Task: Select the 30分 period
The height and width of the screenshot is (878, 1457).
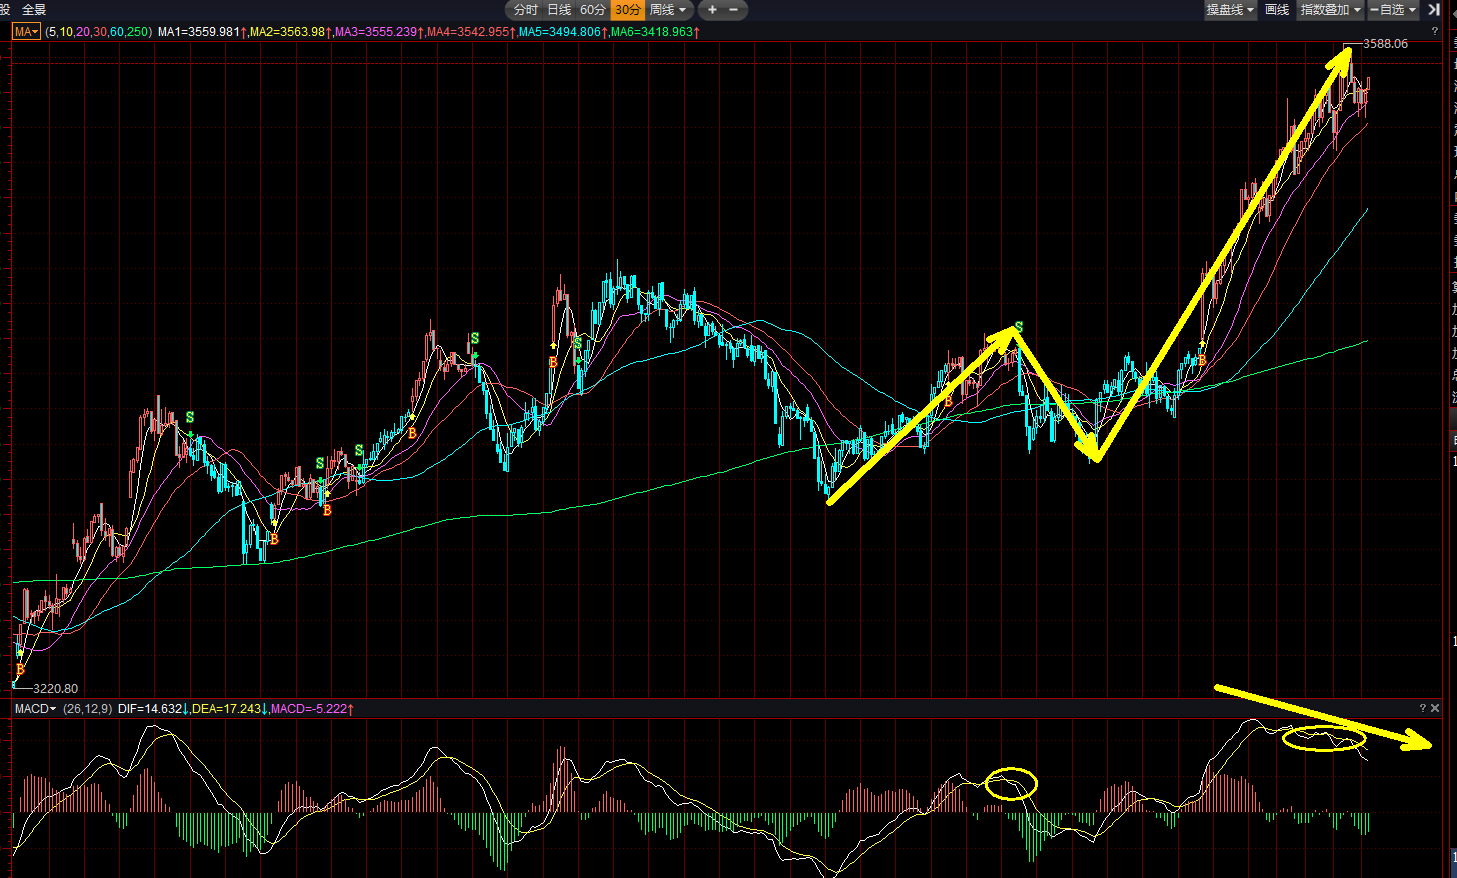Action: click(628, 10)
